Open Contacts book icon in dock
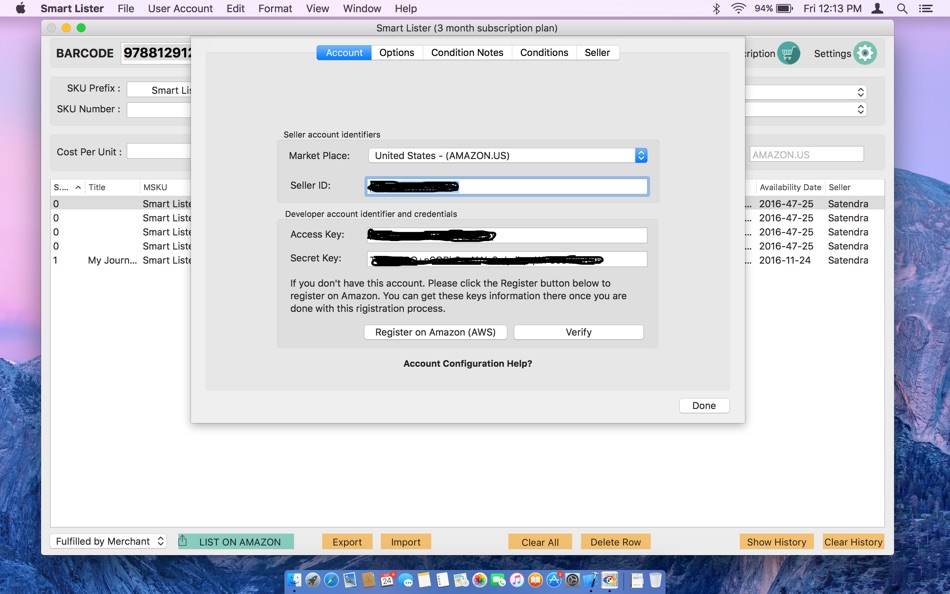The image size is (950, 594). click(368, 580)
